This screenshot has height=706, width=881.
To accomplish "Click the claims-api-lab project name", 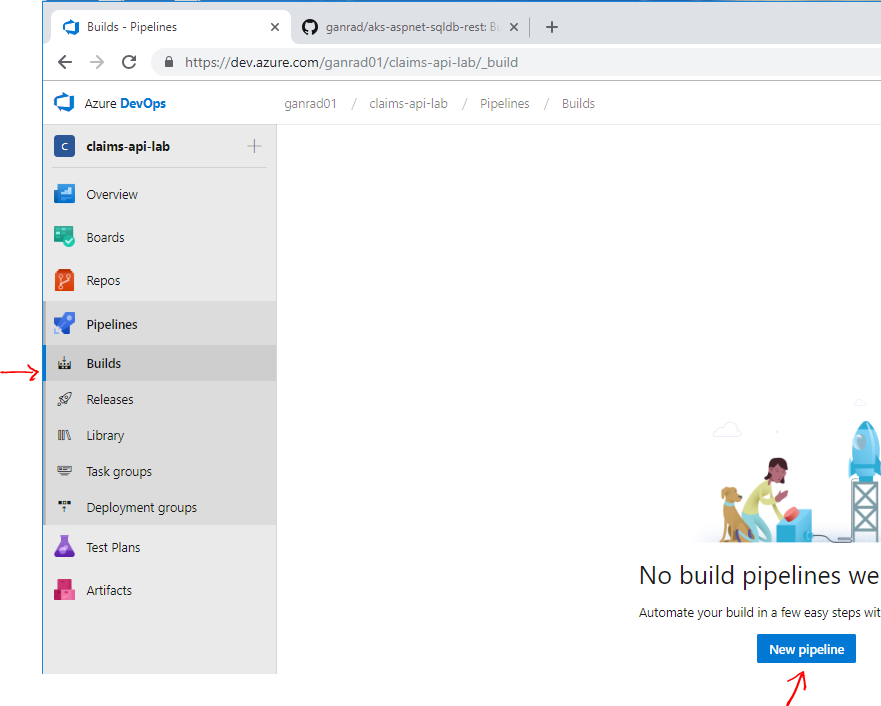I will (x=128, y=147).
